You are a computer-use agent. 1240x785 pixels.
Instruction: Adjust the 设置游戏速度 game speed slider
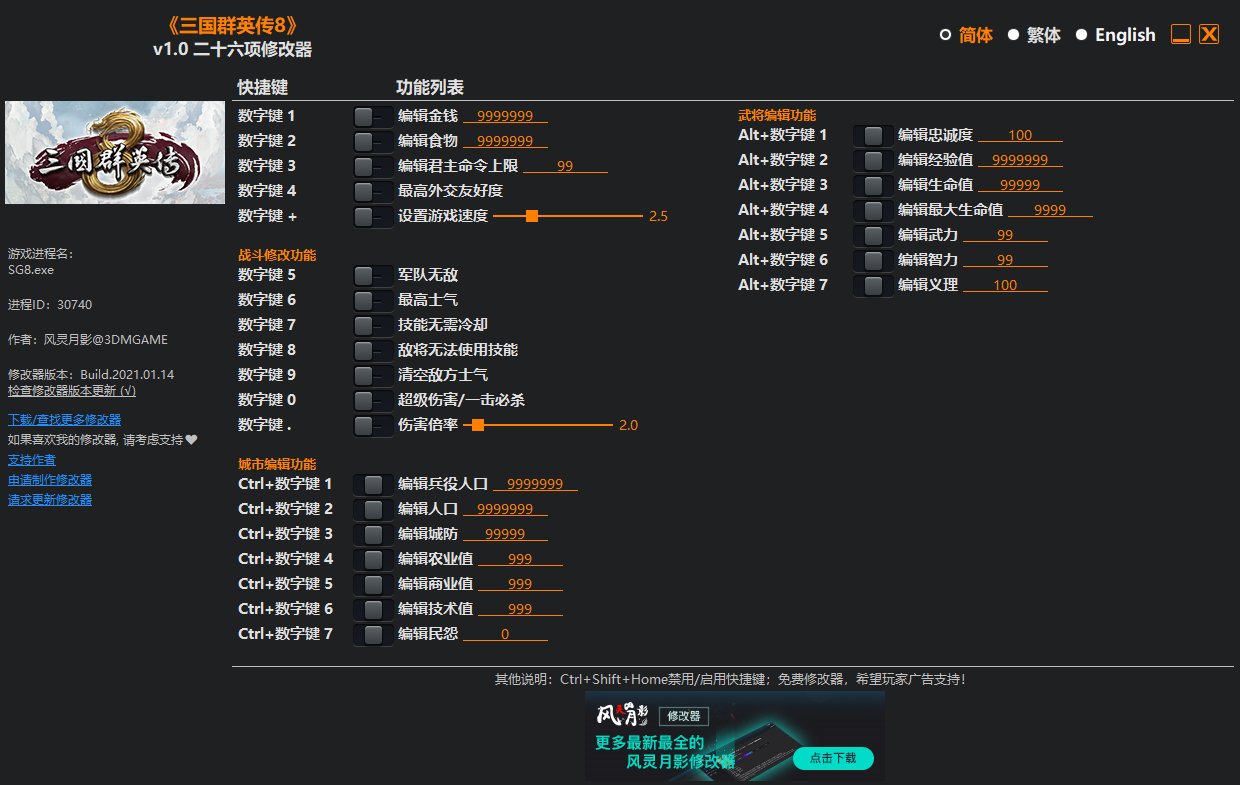click(530, 215)
